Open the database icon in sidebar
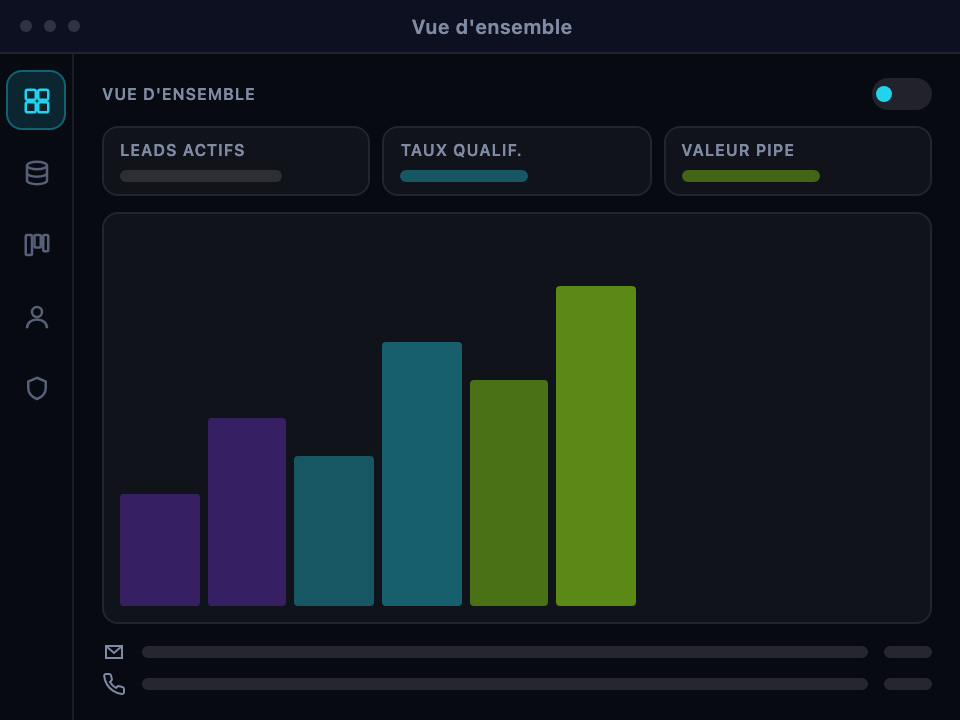 (x=36, y=173)
